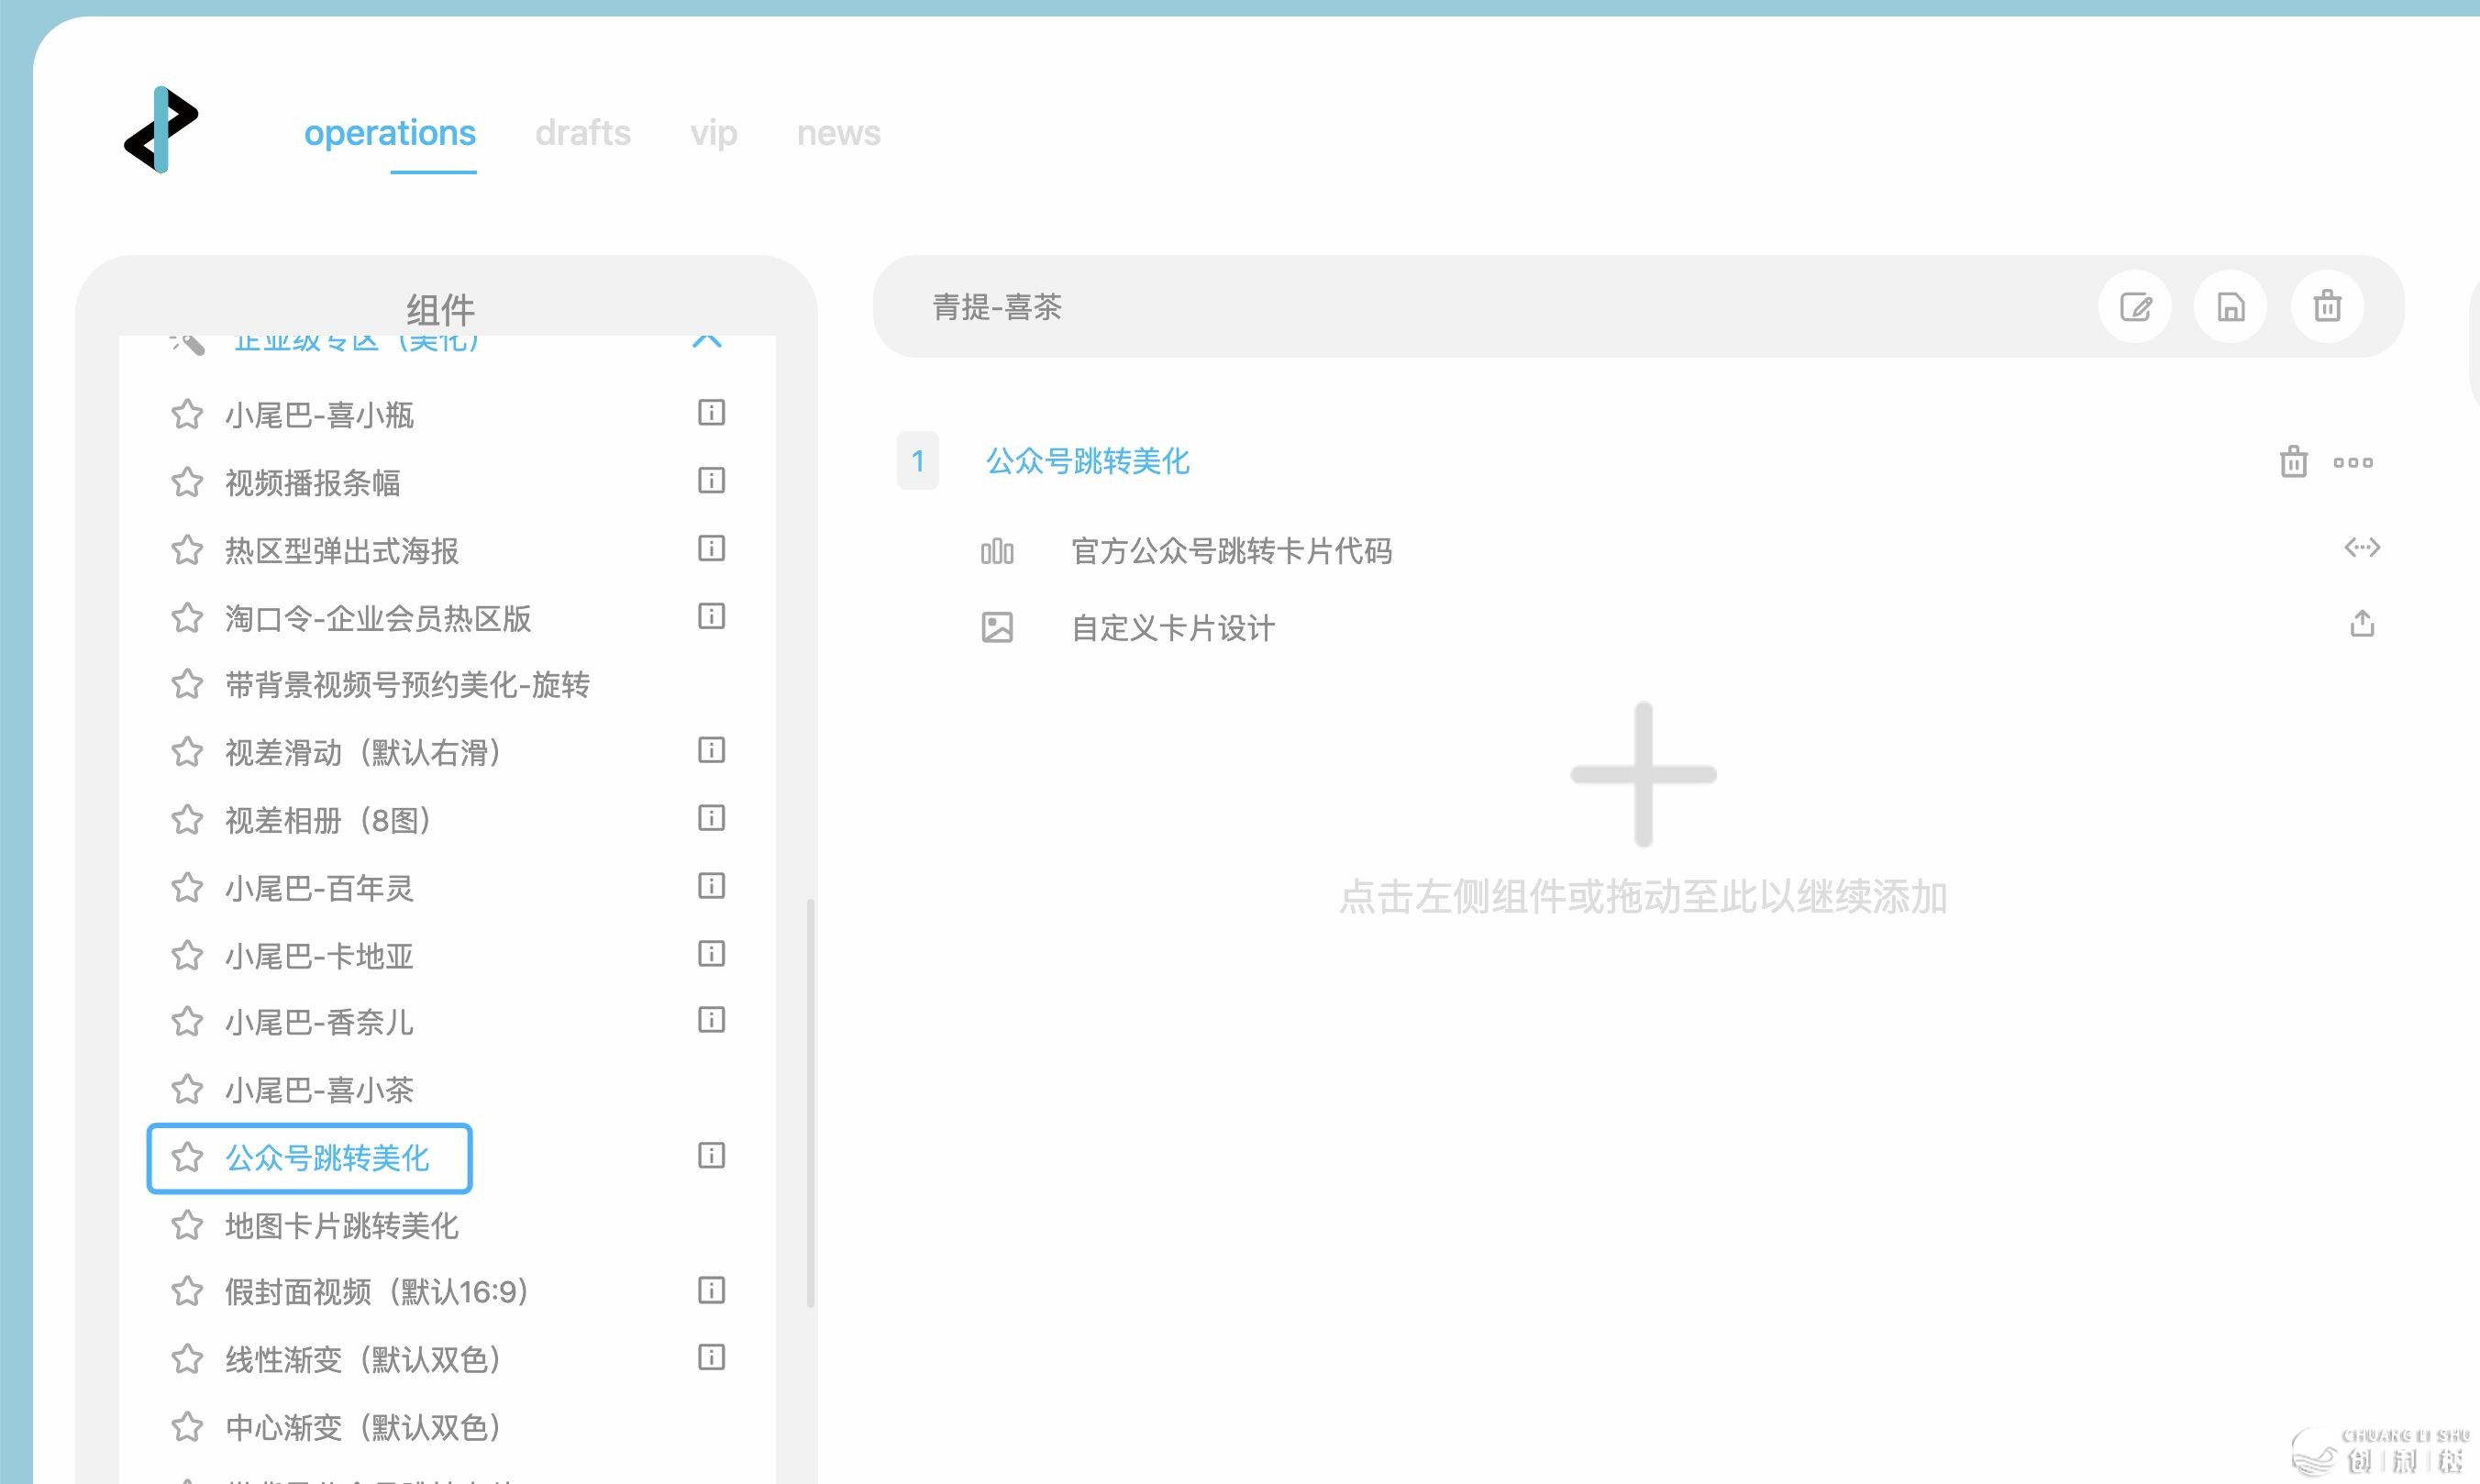Click the large plus placeholder to add a component
Viewport: 2480px width, 1484px height.
[1642, 775]
